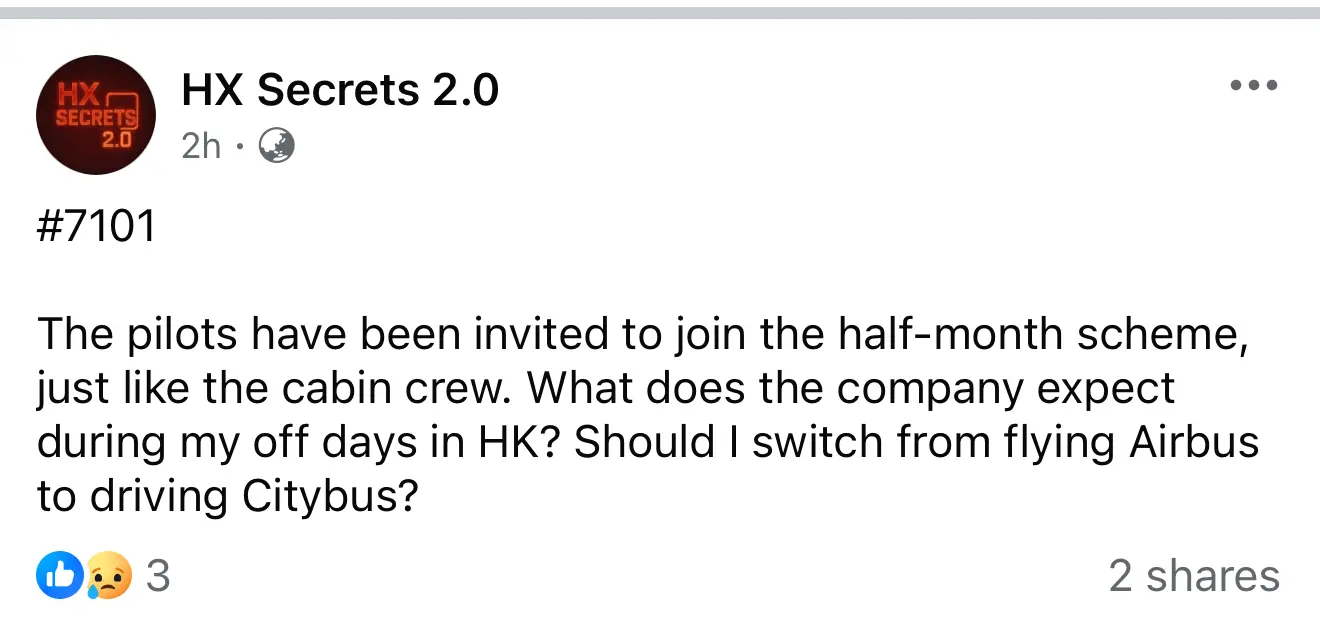Click the post text mentioning pilots
Viewport: 1320px width, 644px height.
(x=647, y=415)
